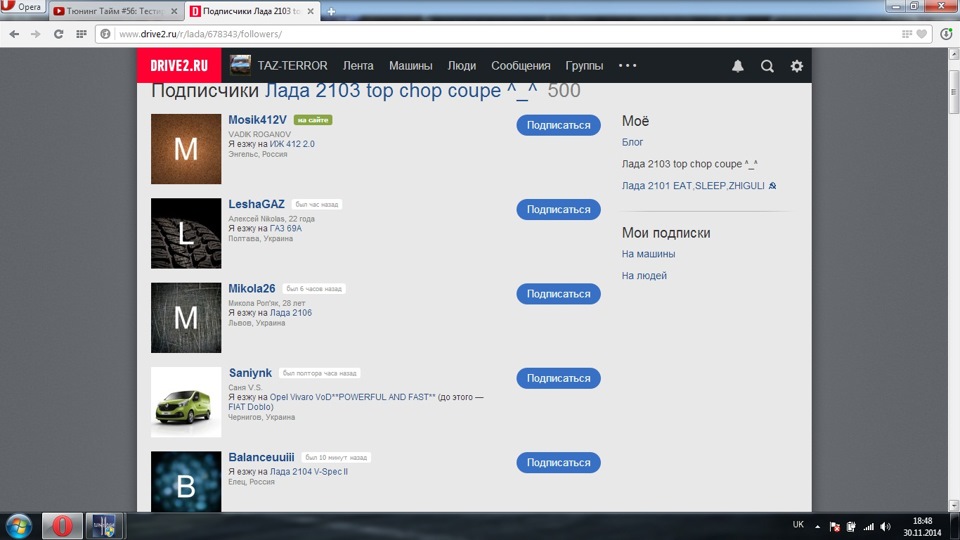Open the Лада 2106 car link
This screenshot has width=960, height=540.
click(291, 313)
